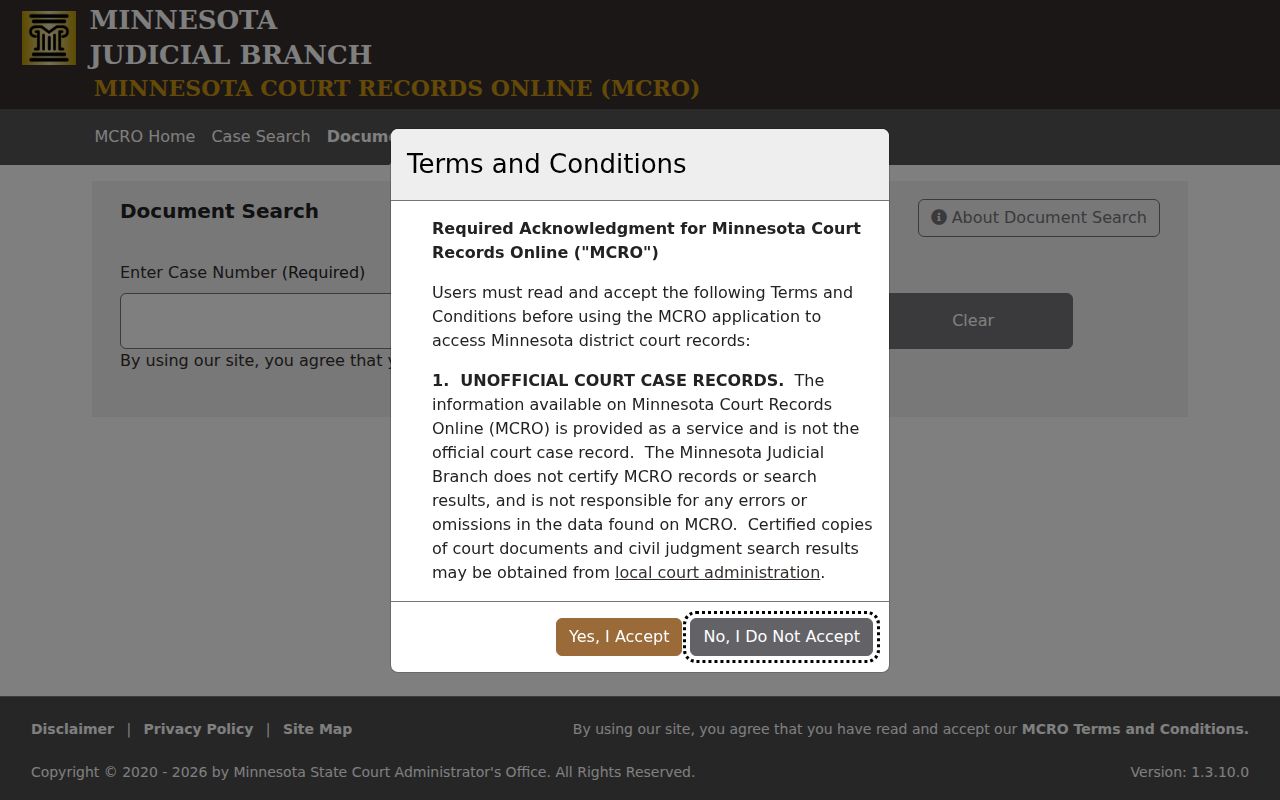Click the Minnesota Judicial Branch header text

(x=230, y=37)
